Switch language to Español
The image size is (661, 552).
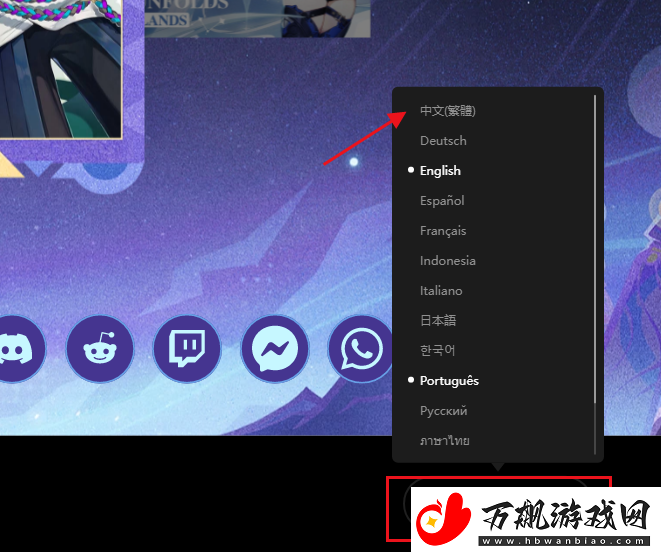pyautogui.click(x=442, y=200)
